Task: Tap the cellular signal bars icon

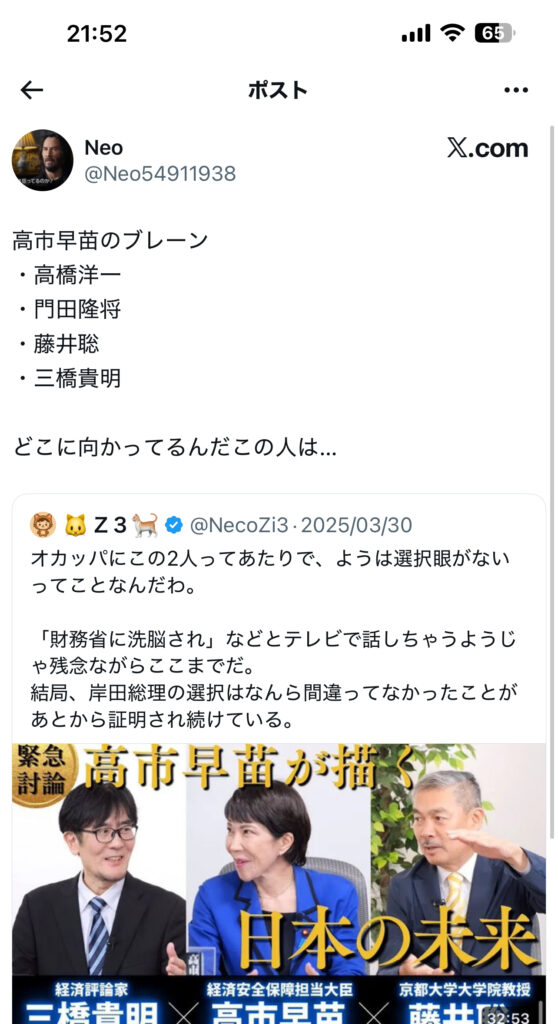Action: [416, 33]
